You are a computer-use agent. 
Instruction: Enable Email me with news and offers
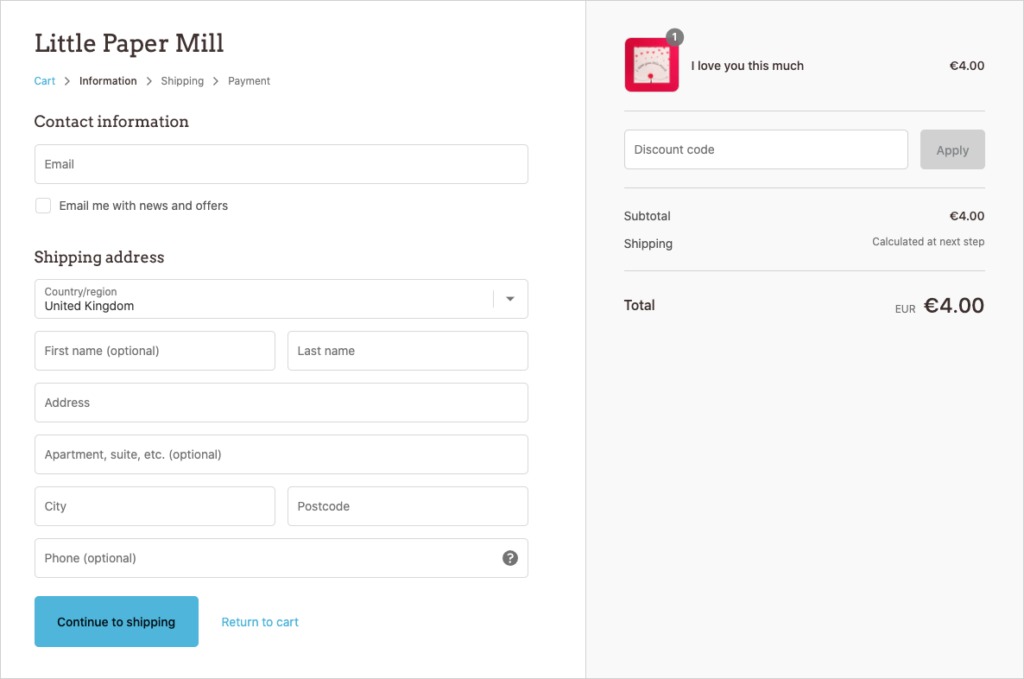pyautogui.click(x=43, y=206)
